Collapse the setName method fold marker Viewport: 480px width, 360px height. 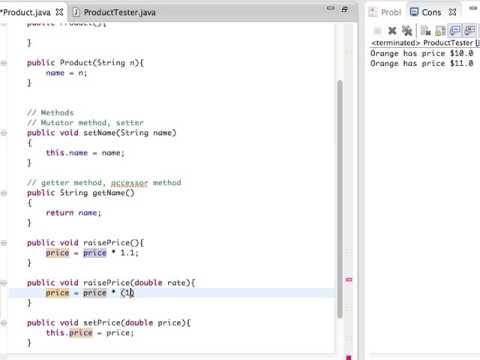tap(4, 133)
